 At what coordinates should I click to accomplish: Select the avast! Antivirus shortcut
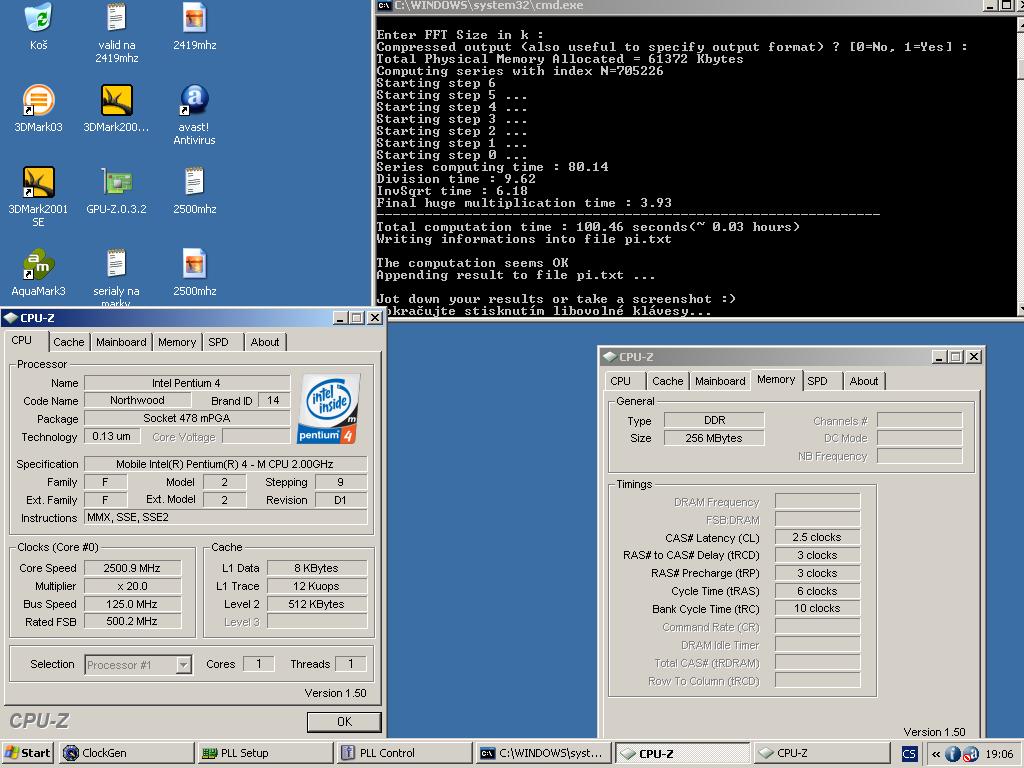(195, 101)
